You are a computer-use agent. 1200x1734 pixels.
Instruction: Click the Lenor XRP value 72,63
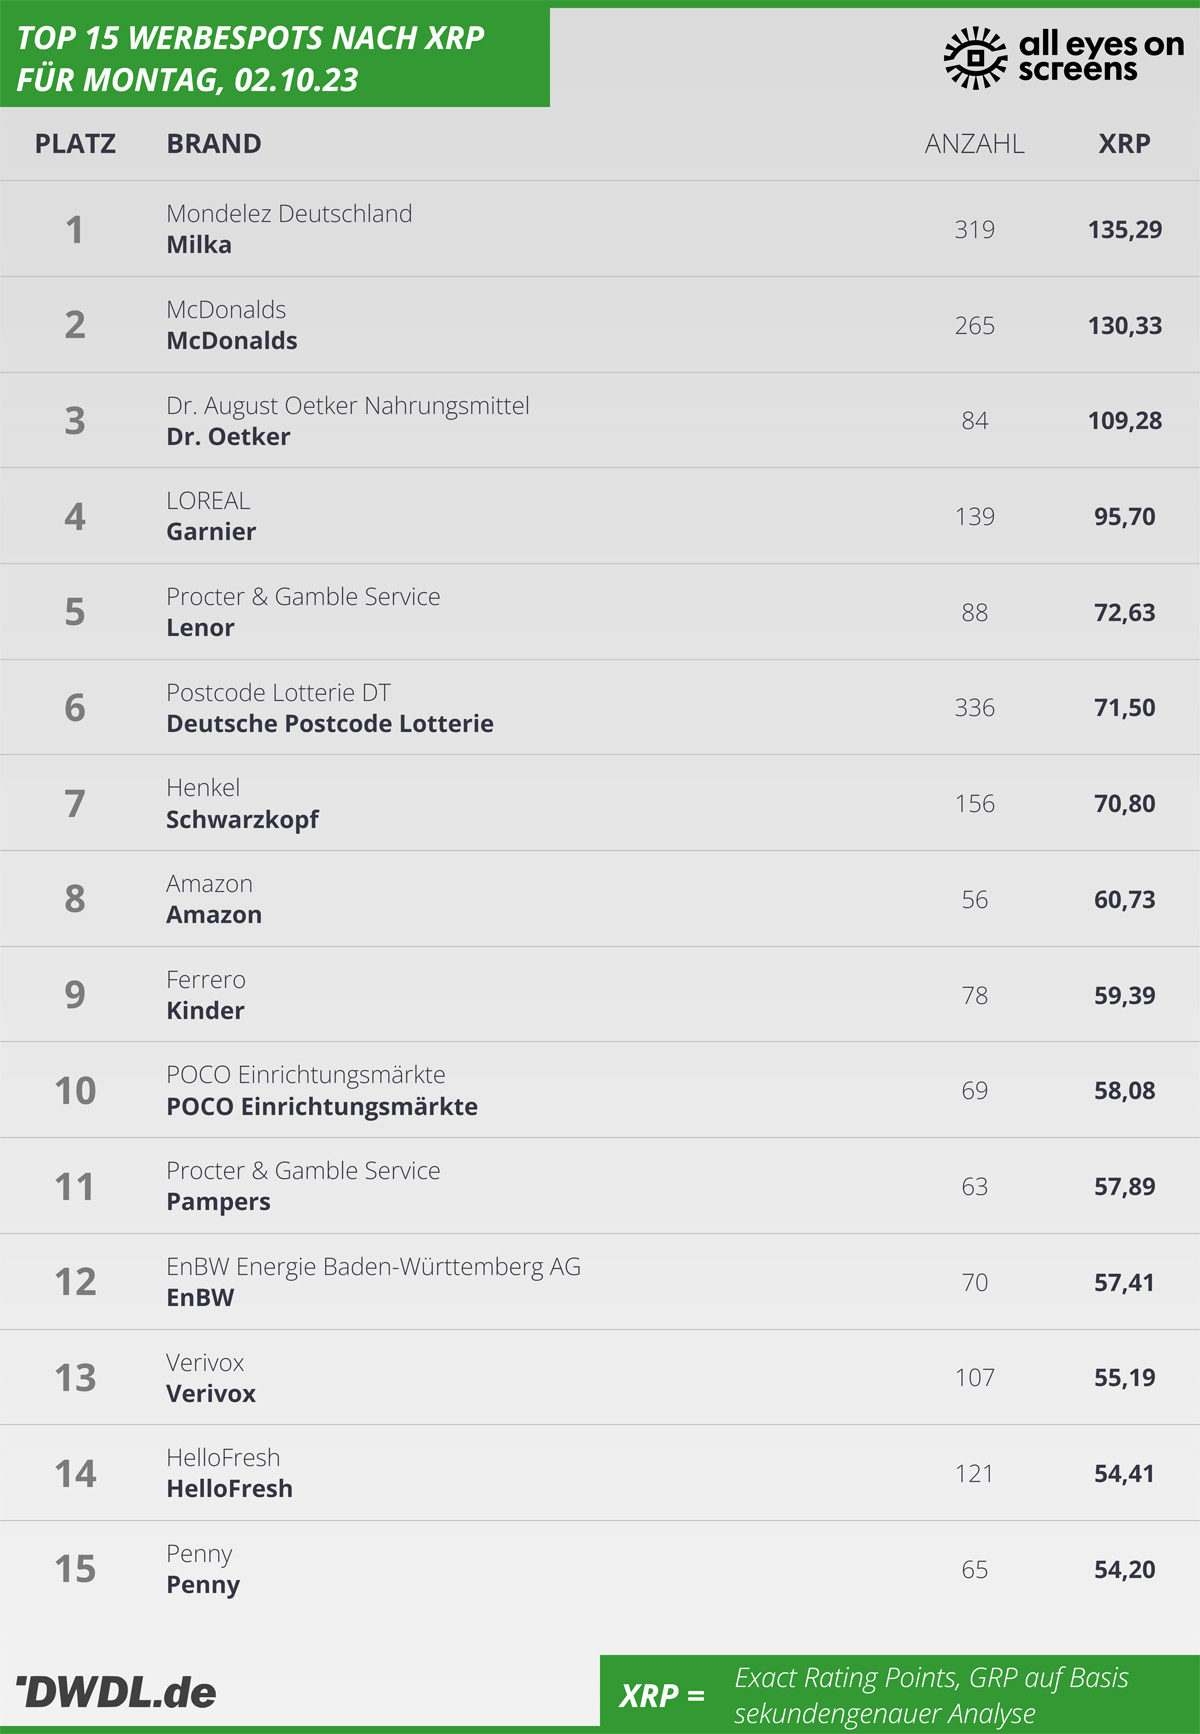(1124, 612)
